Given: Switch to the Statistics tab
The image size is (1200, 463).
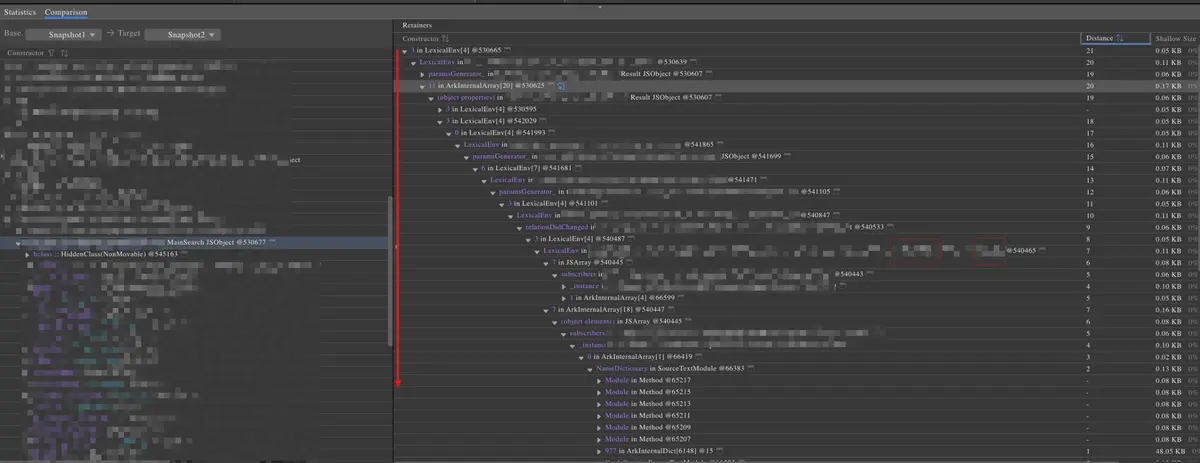Looking at the screenshot, I should click(x=21, y=12).
